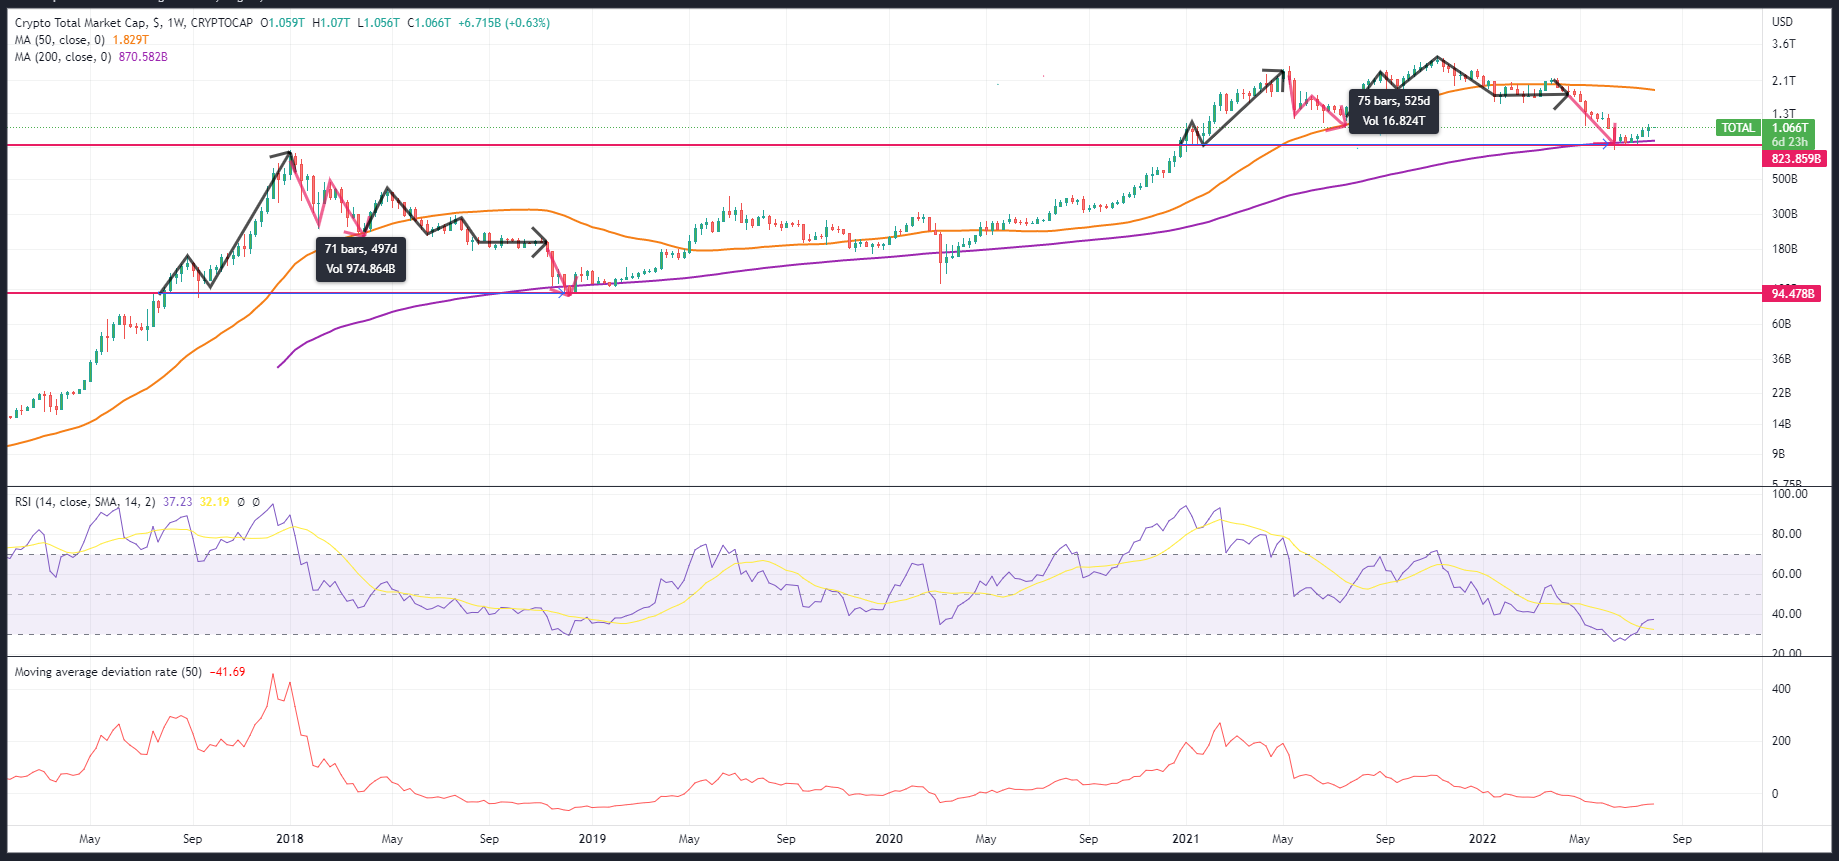Click the 500B price axis label
This screenshot has width=1839, height=861.
point(1784,179)
